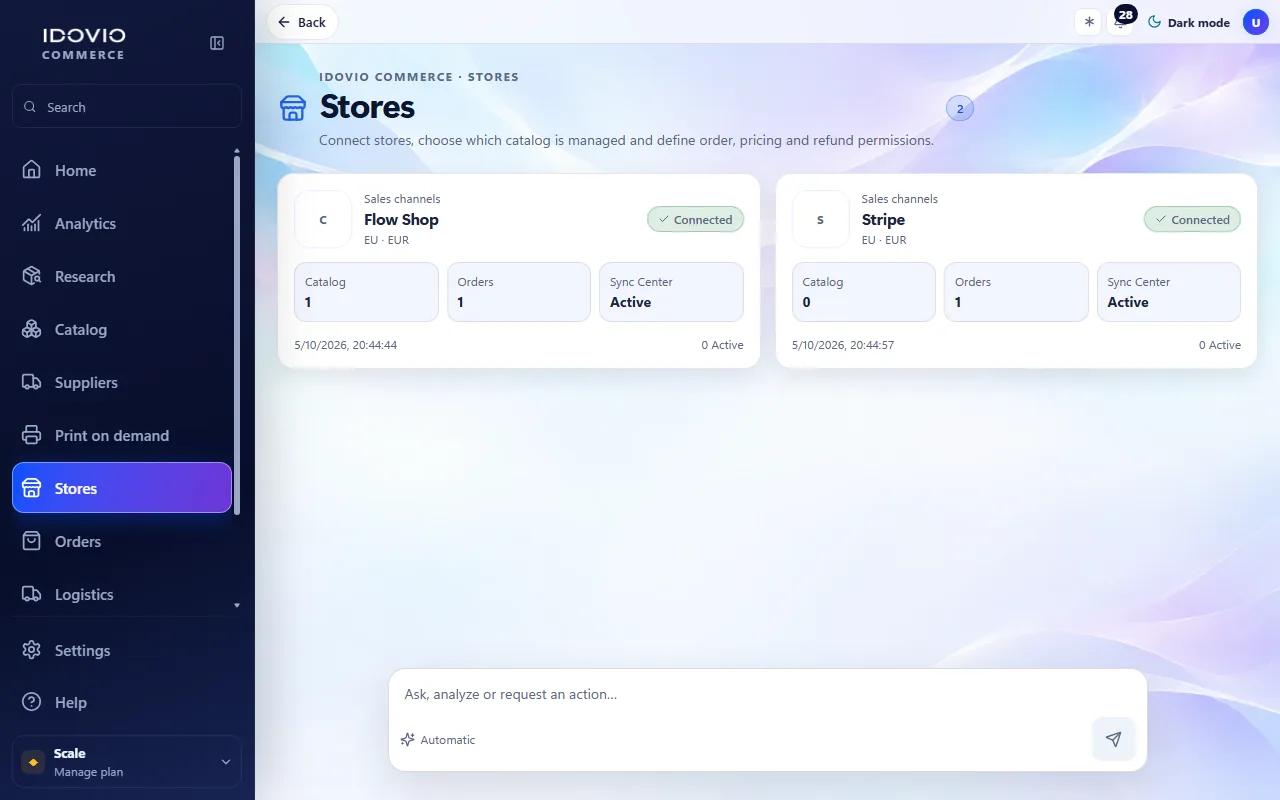
Task: Click timestamp 5/10/2026, 20:44:57
Action: [x=843, y=345]
